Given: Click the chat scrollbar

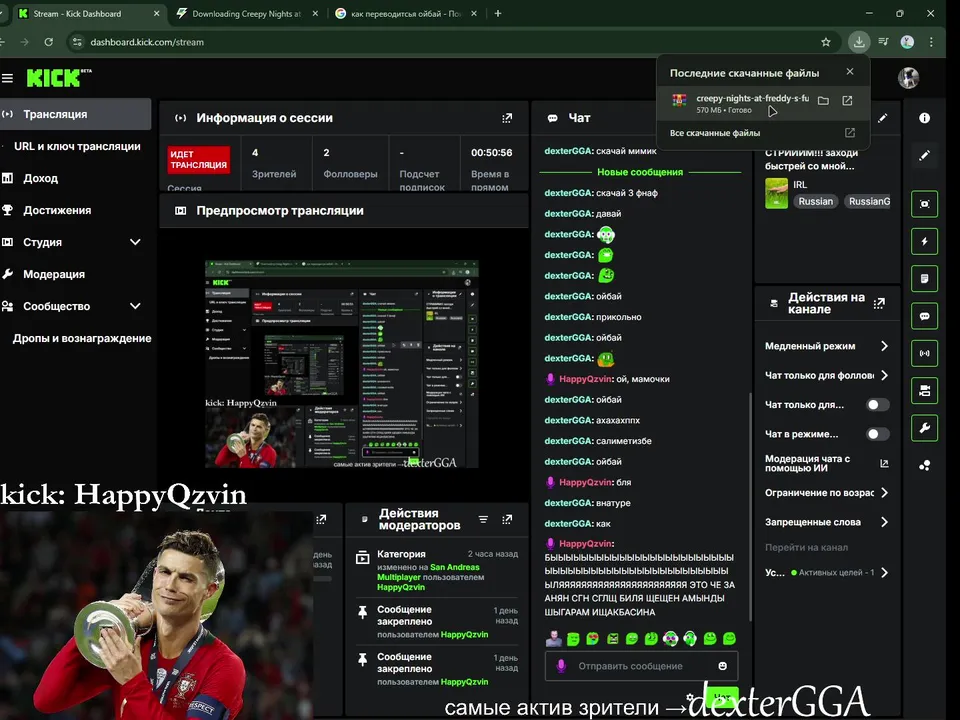Looking at the screenshot, I should click(x=751, y=506).
